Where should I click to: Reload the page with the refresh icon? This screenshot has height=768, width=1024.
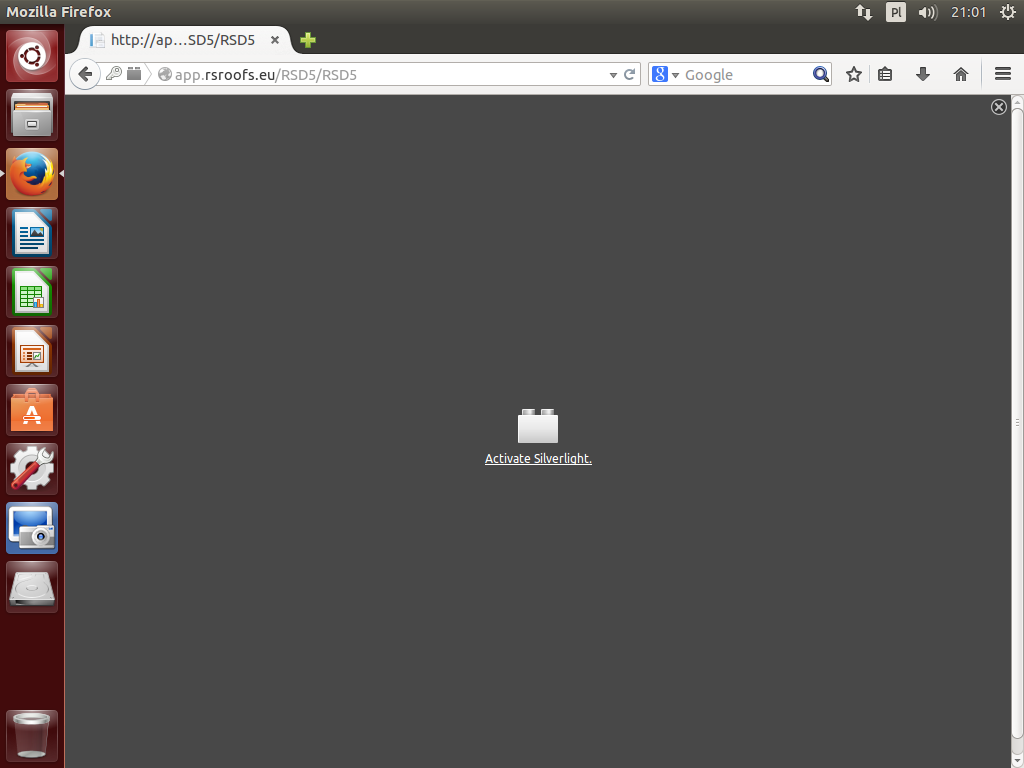(x=630, y=74)
